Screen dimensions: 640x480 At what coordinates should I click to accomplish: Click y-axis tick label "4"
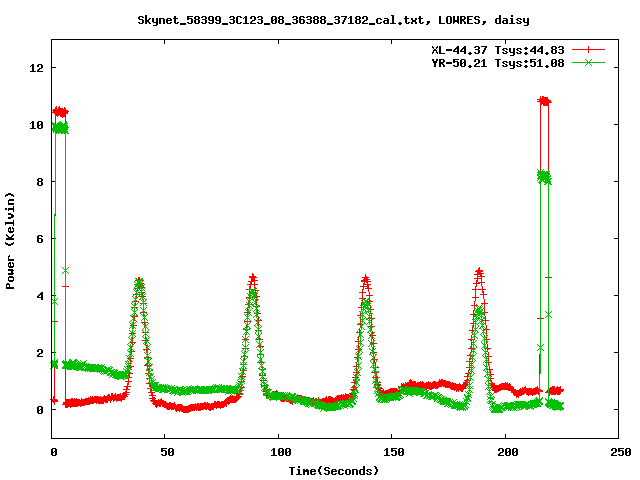40,296
